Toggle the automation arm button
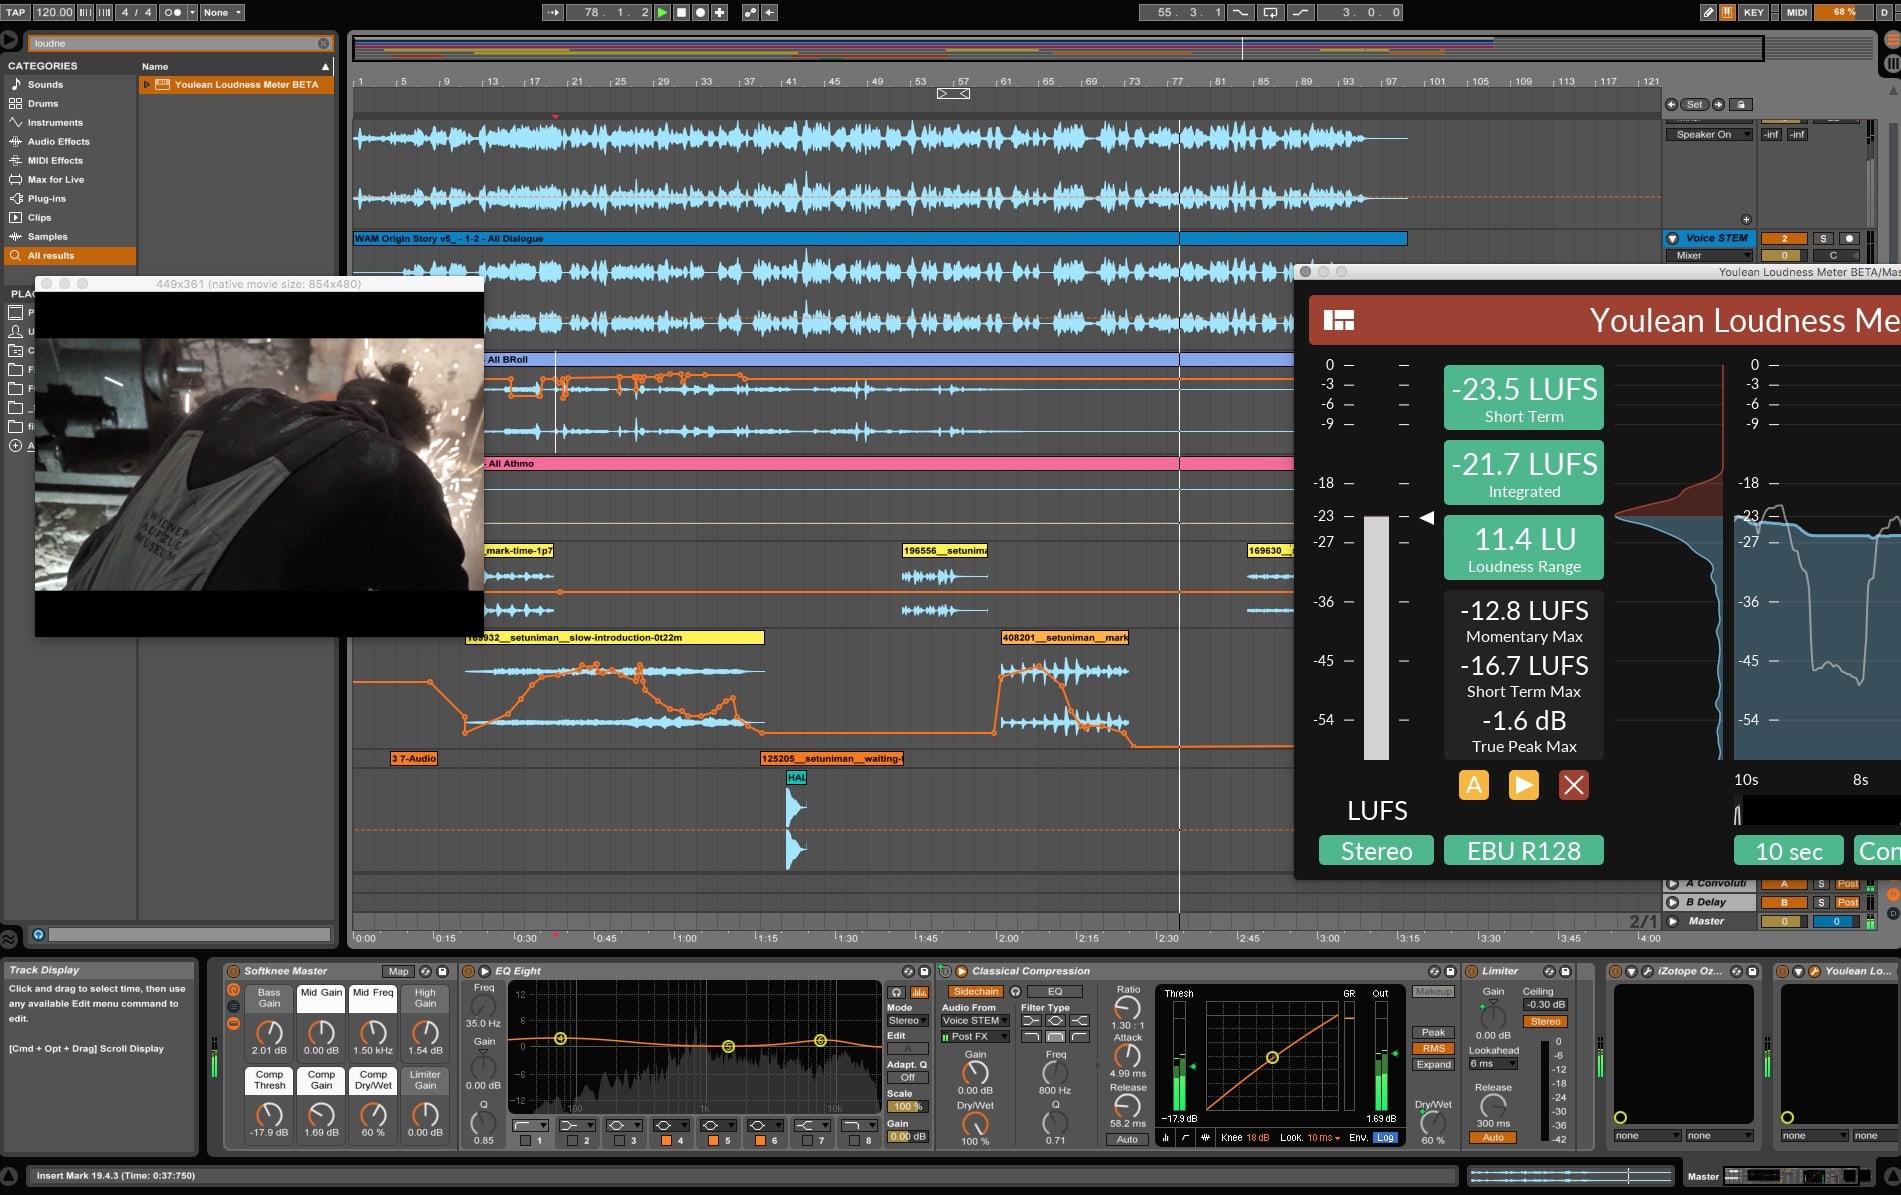 tap(750, 13)
